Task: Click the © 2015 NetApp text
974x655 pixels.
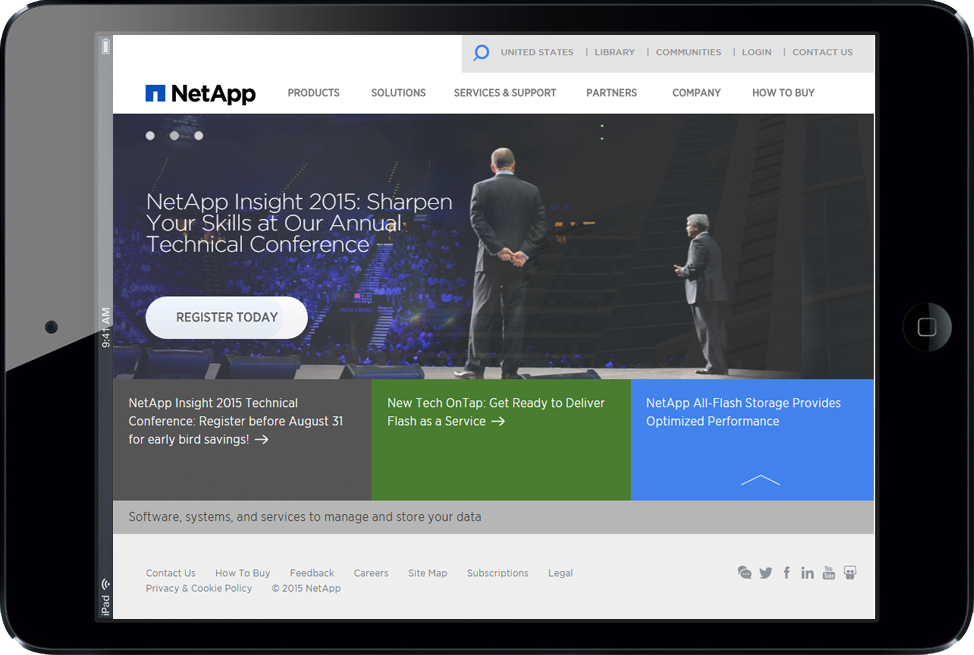Action: tap(306, 588)
